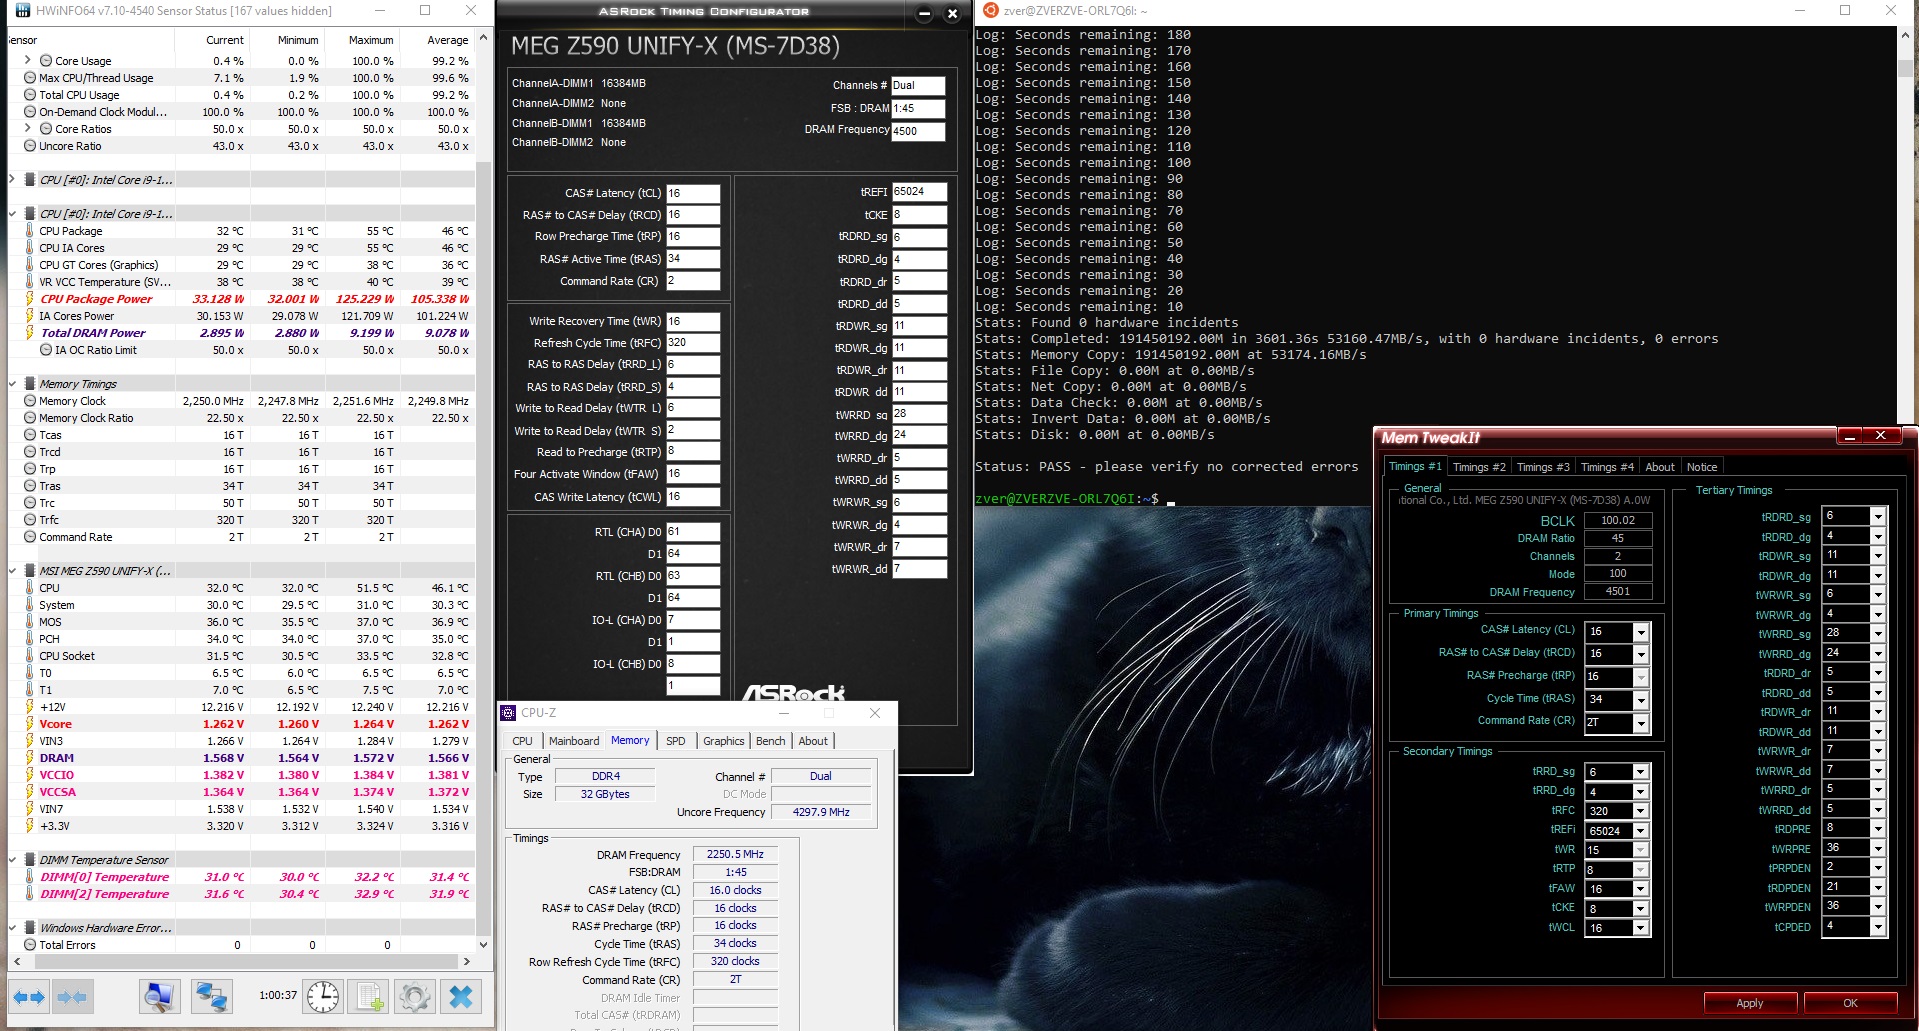
Task: Click the expand-columns arrows button in HWiNFO toolbar
Action: [x=29, y=996]
